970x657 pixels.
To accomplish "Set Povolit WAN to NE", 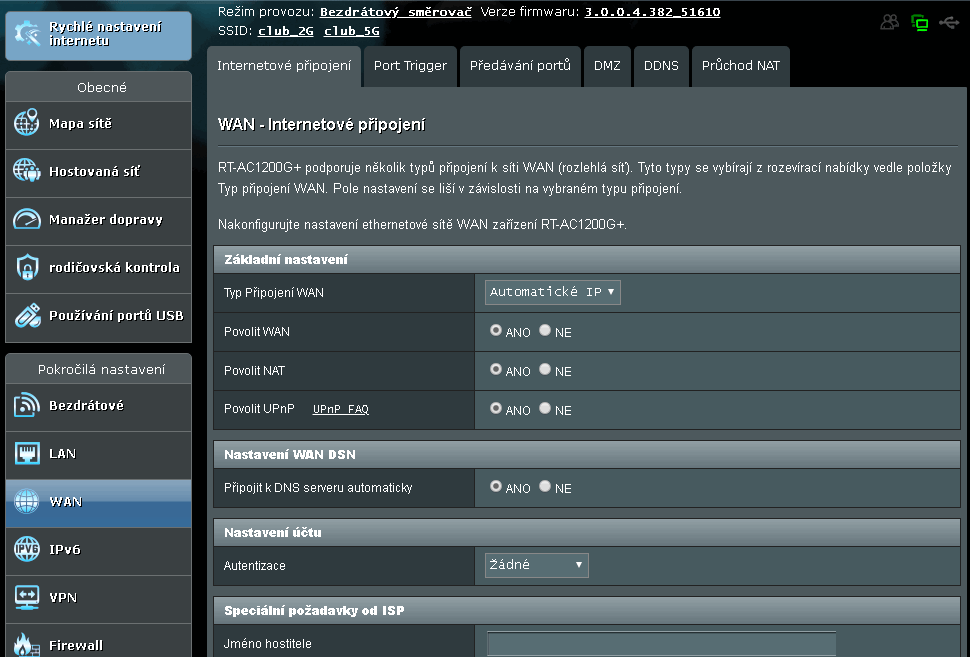I will coord(545,331).
